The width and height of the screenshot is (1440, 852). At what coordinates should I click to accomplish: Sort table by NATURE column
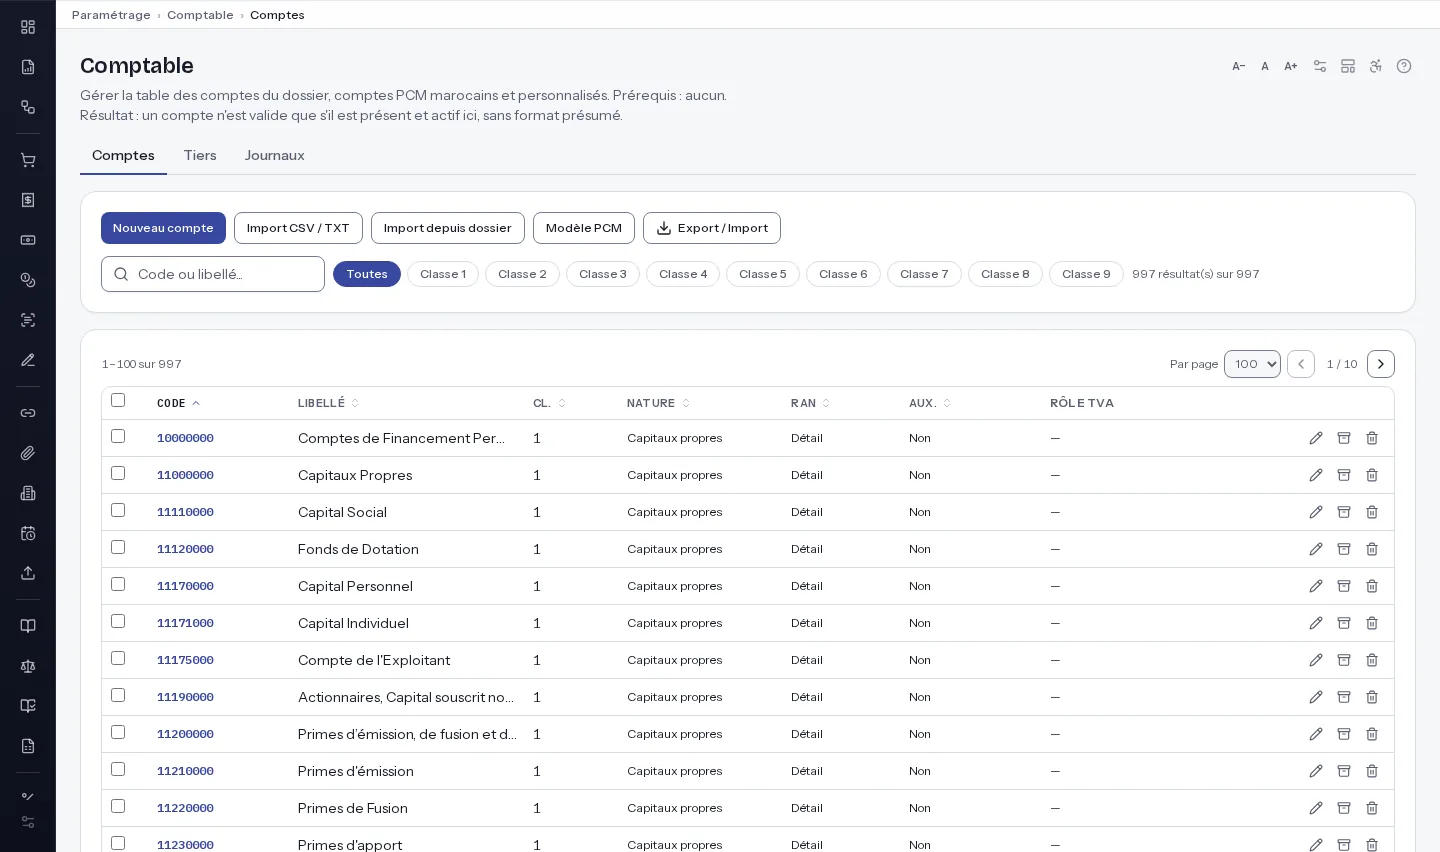coord(658,403)
